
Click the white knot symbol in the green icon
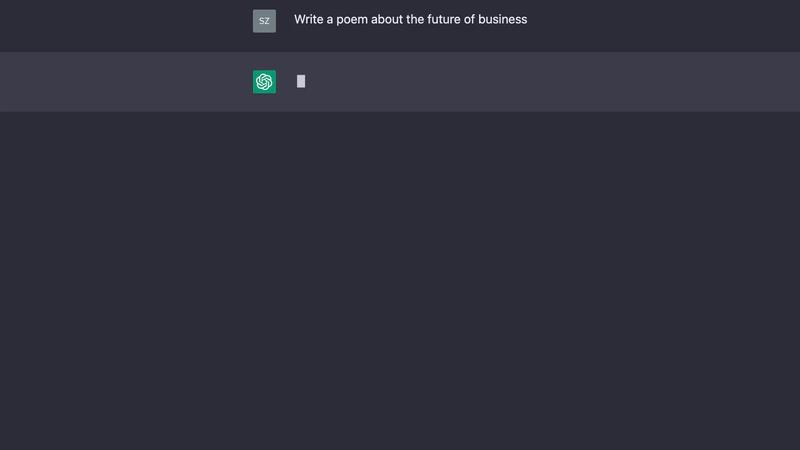click(x=264, y=82)
